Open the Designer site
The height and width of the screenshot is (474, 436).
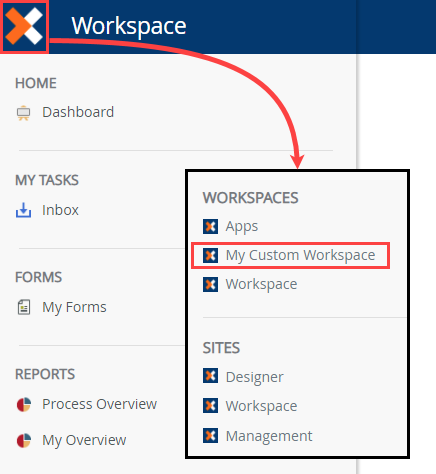pos(255,377)
